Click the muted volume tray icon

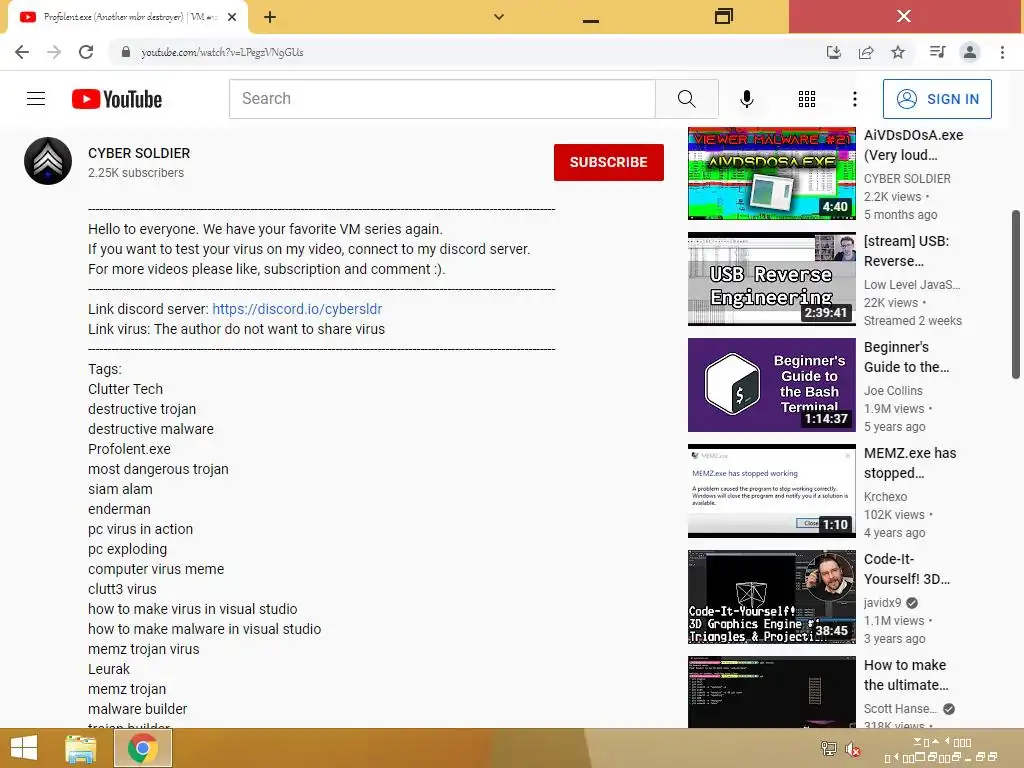click(852, 748)
